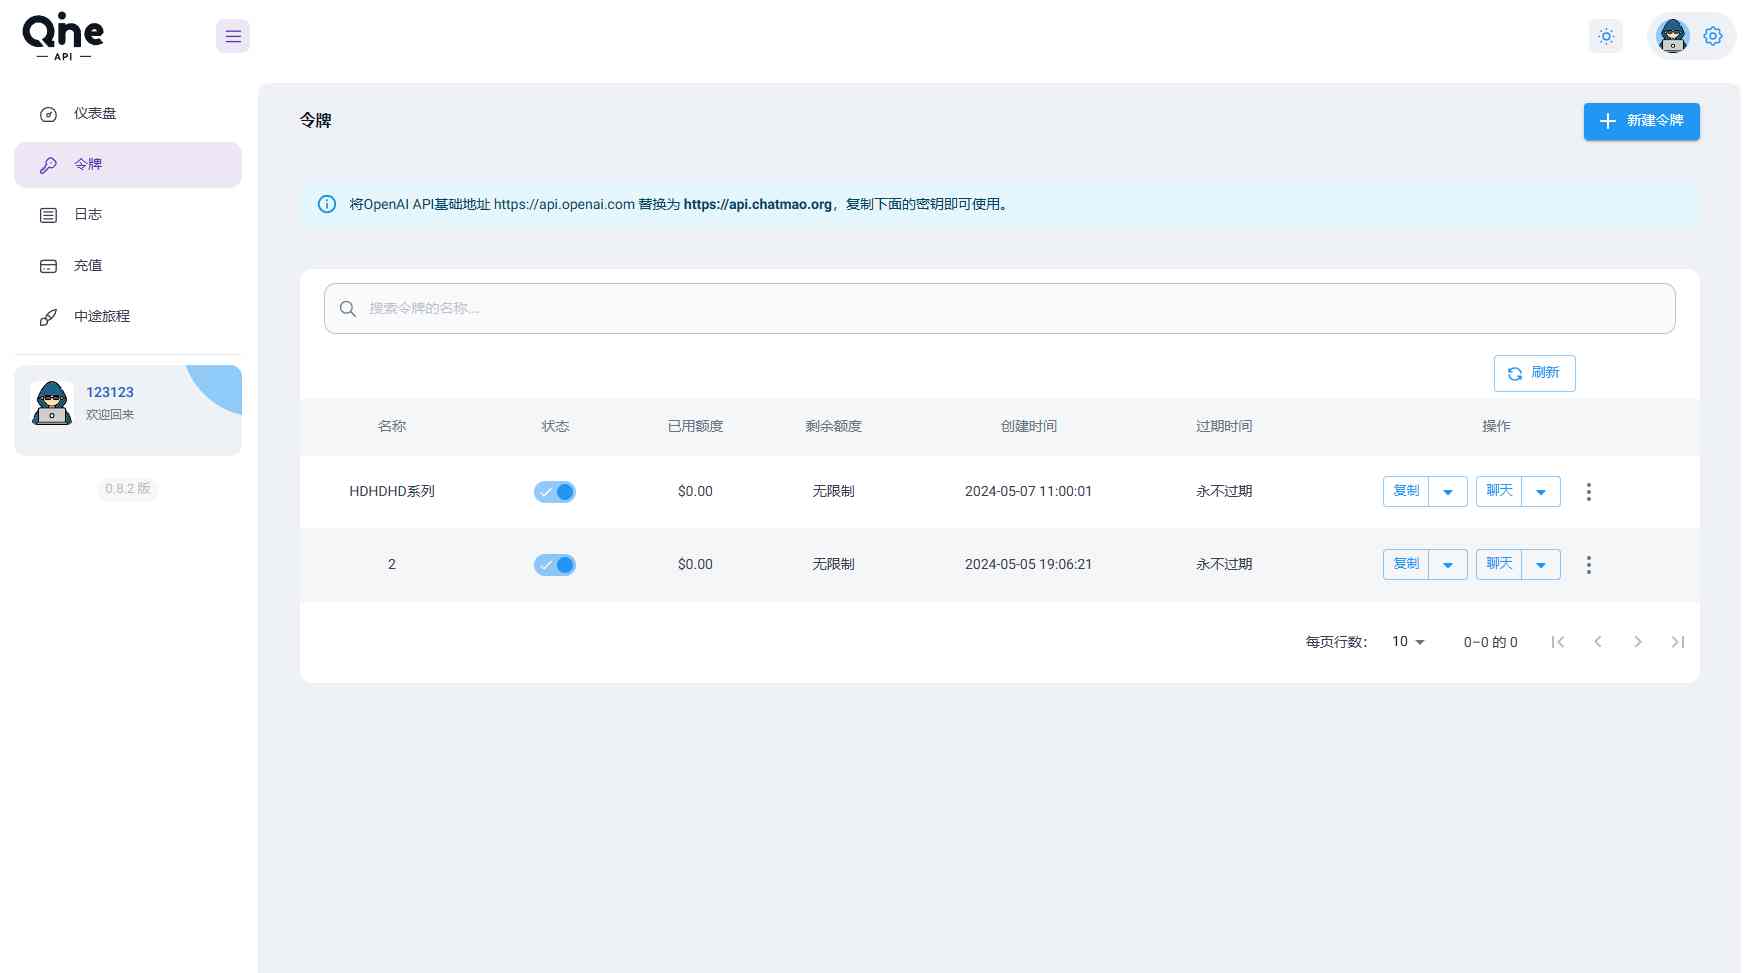Expand the 聊天 dropdown arrow for token 2
Image resolution: width=1757 pixels, height=973 pixels.
point(1540,565)
